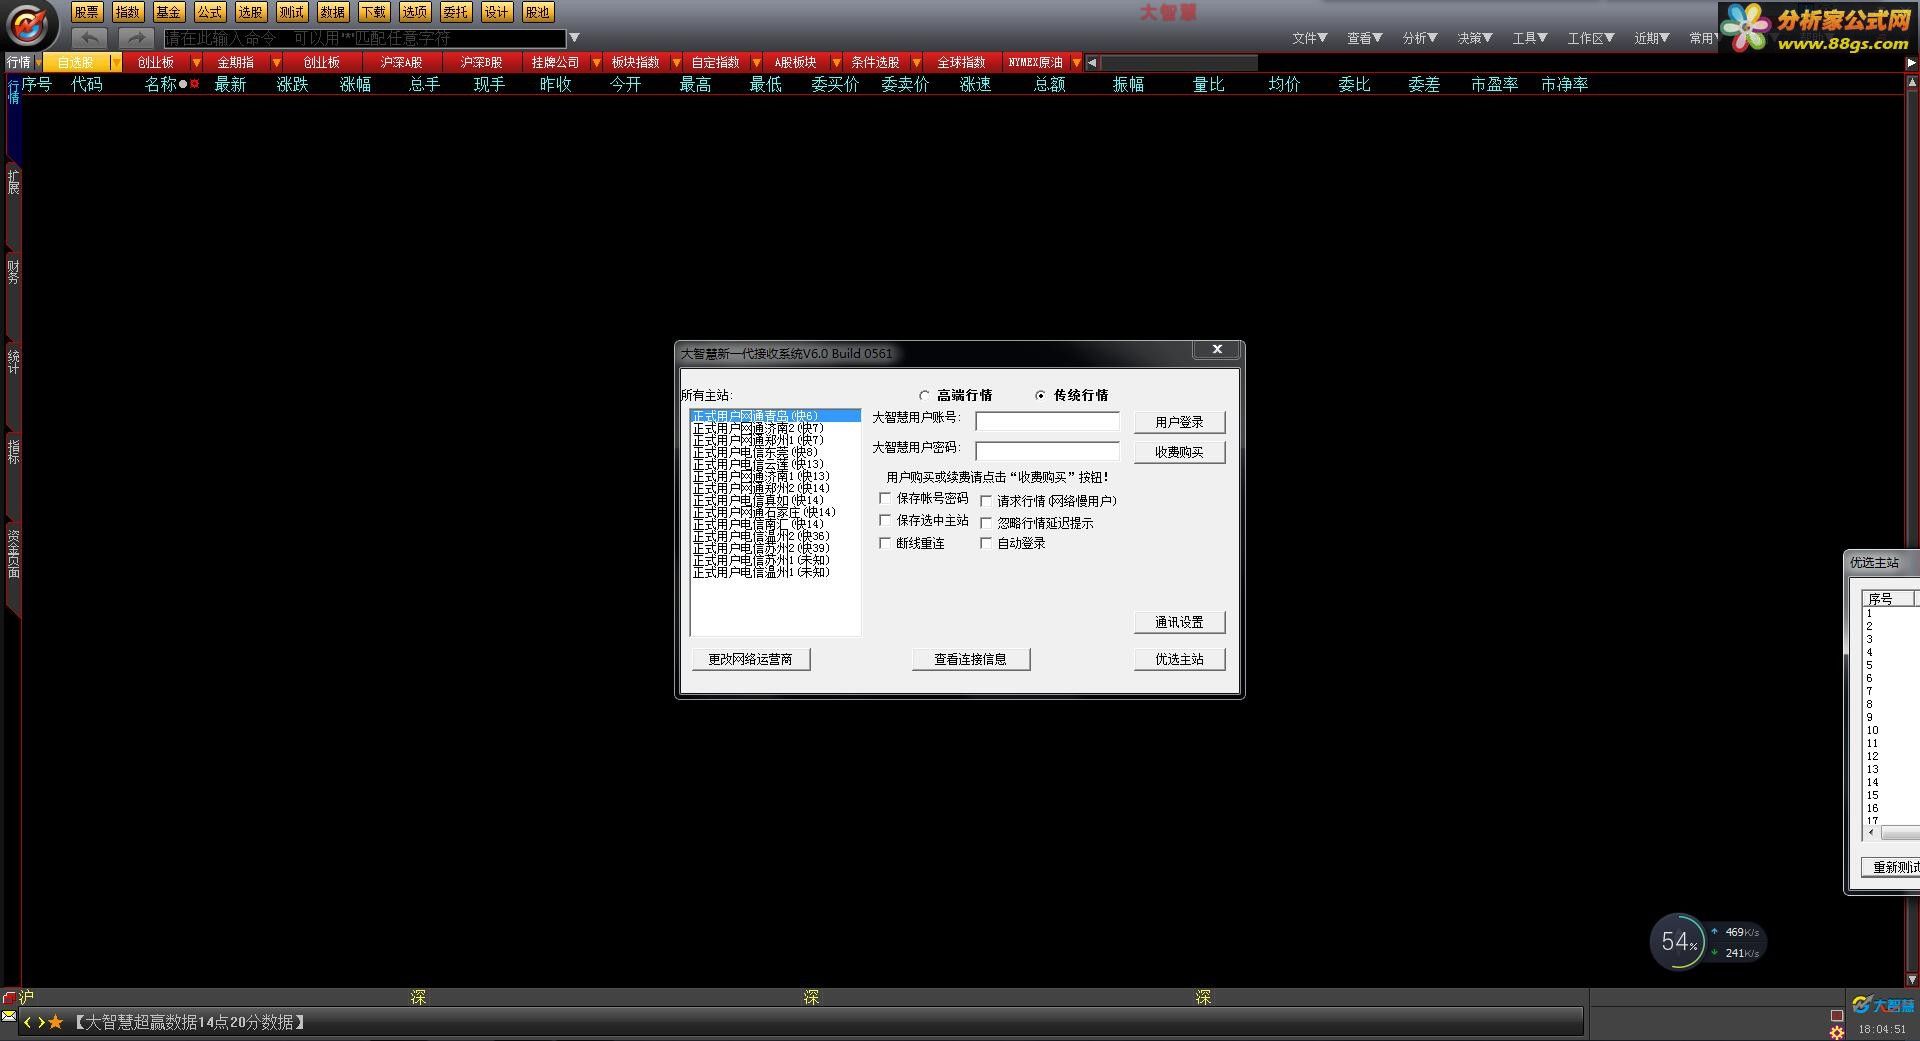Screen dimensions: 1920x1041
Task: Open 通讯设置 in login dialog
Action: pyautogui.click(x=1179, y=622)
